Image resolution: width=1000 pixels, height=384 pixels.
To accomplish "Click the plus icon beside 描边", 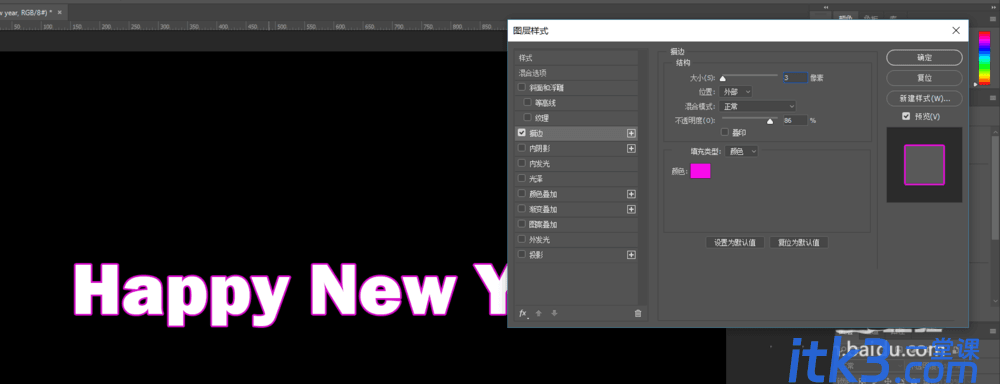I will pyautogui.click(x=631, y=133).
